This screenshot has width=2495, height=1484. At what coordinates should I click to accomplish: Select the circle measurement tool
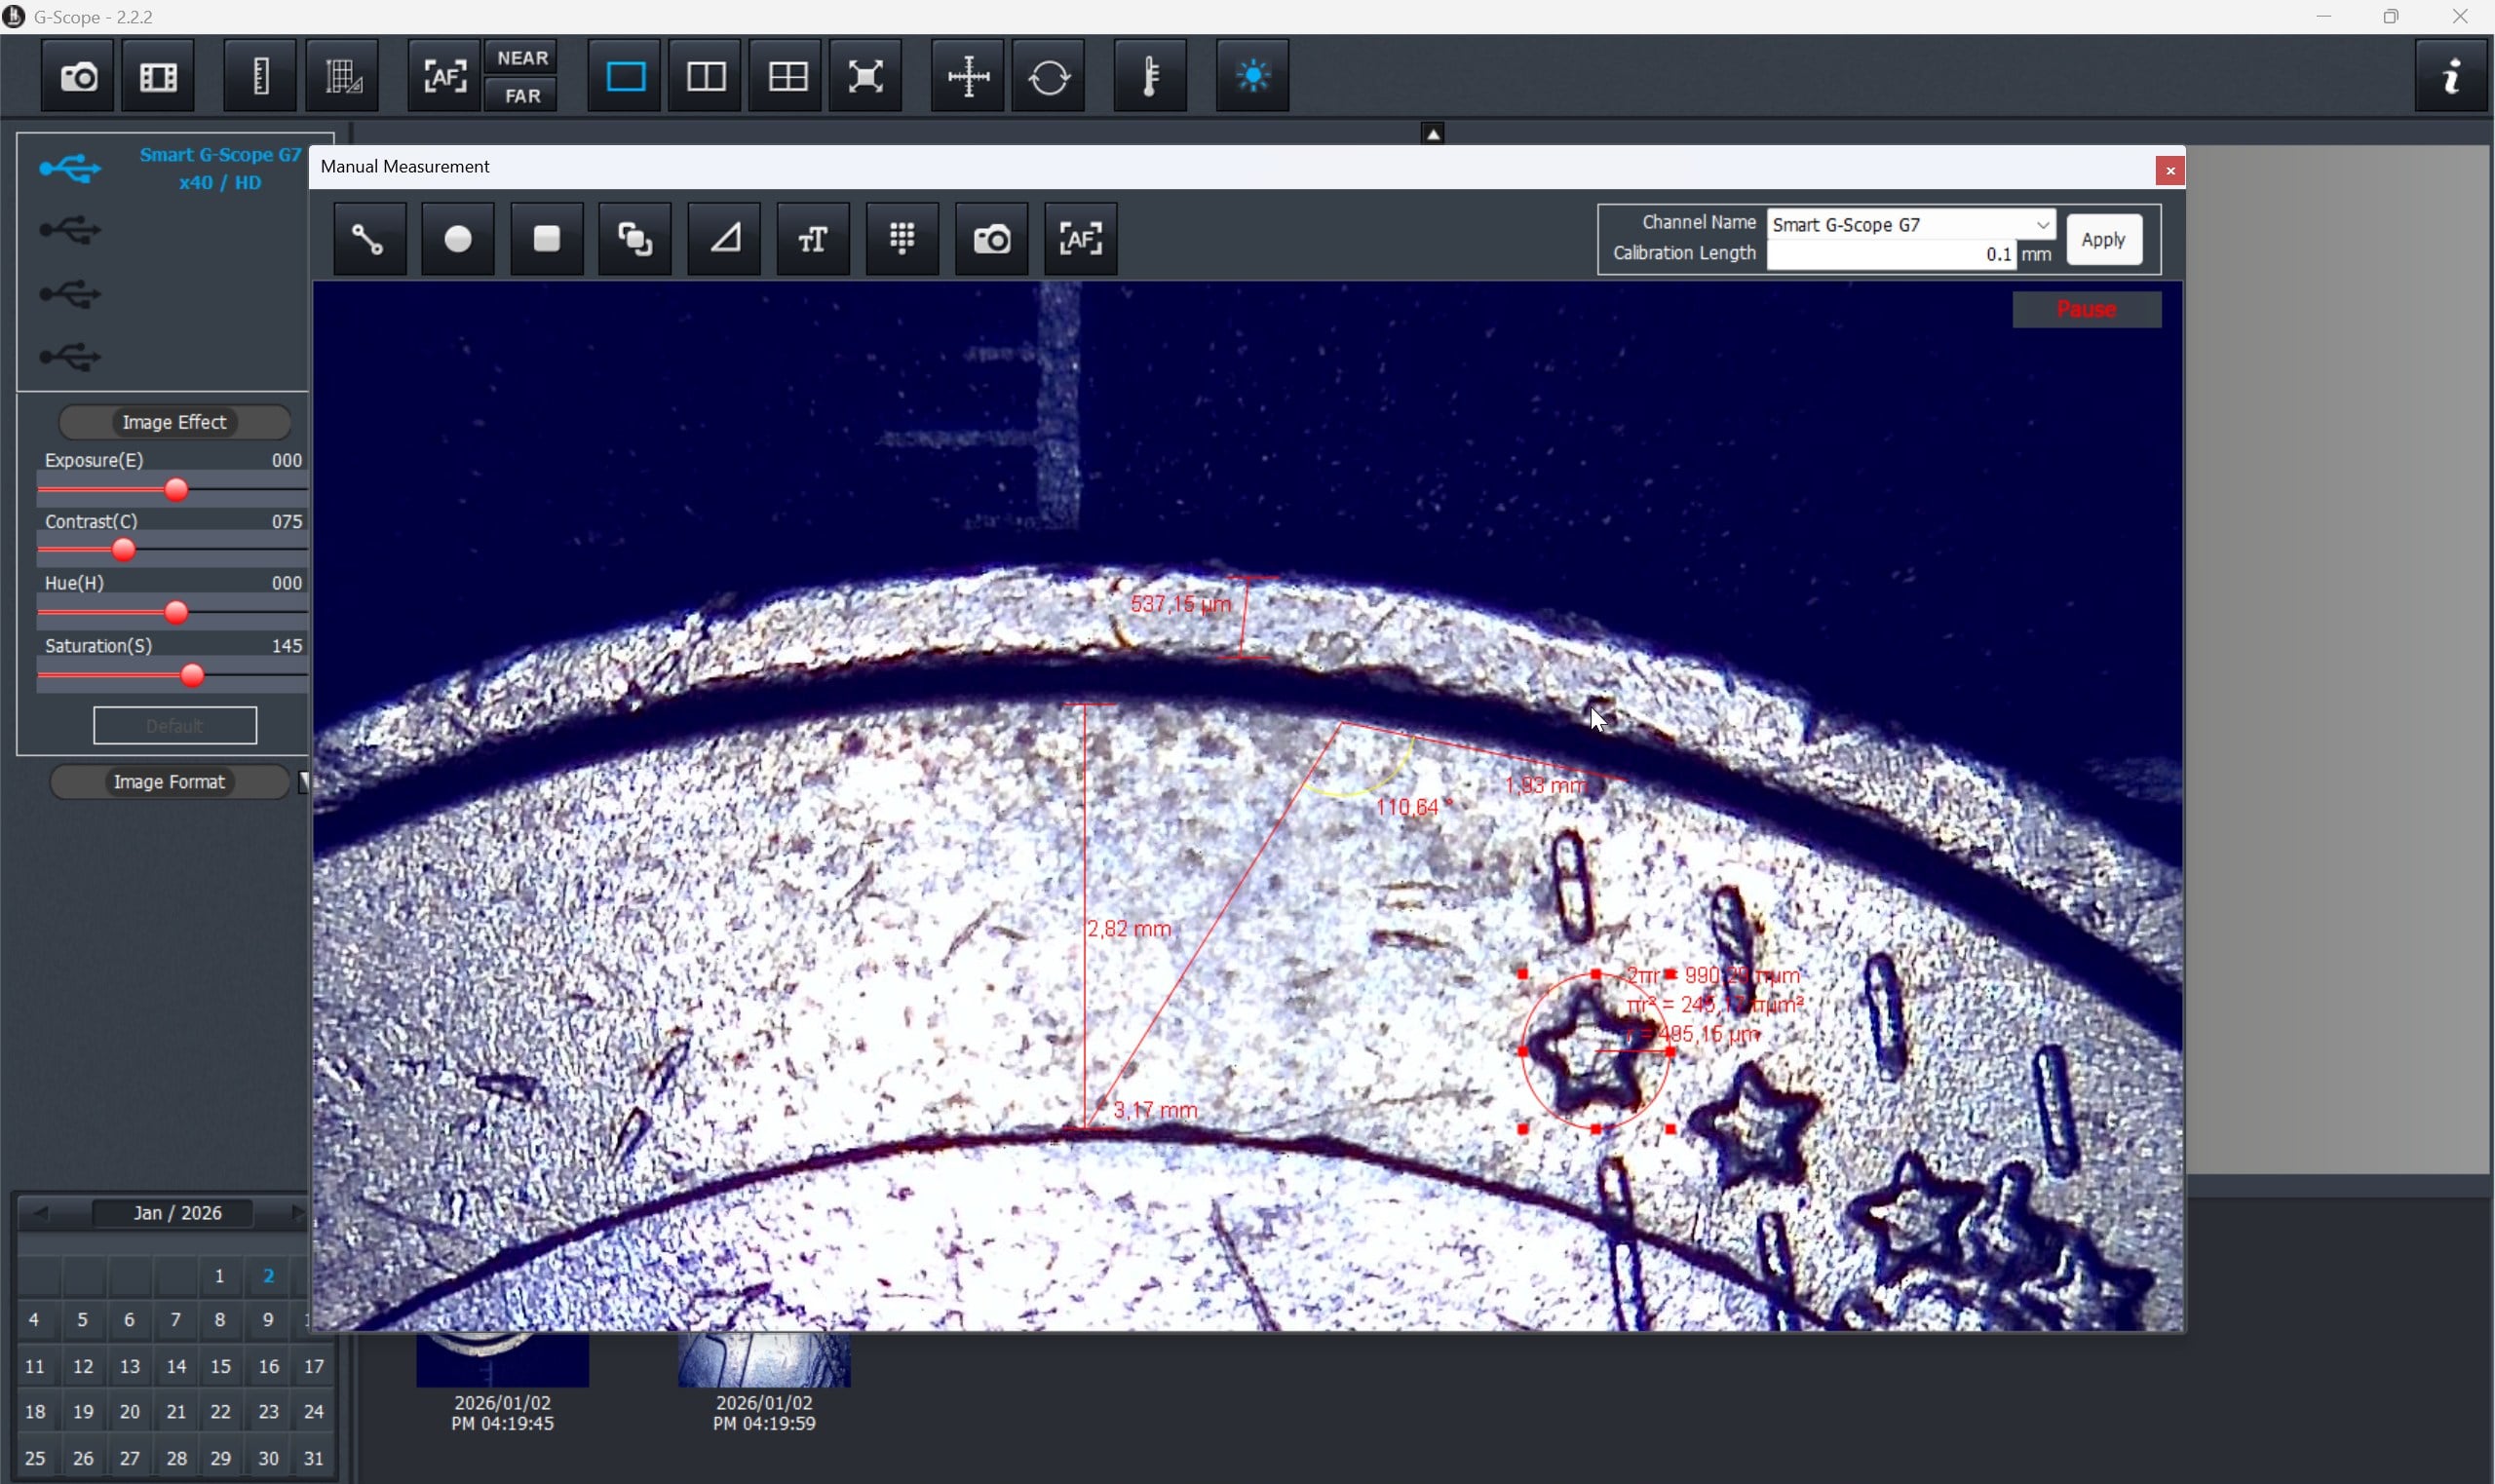click(x=458, y=239)
